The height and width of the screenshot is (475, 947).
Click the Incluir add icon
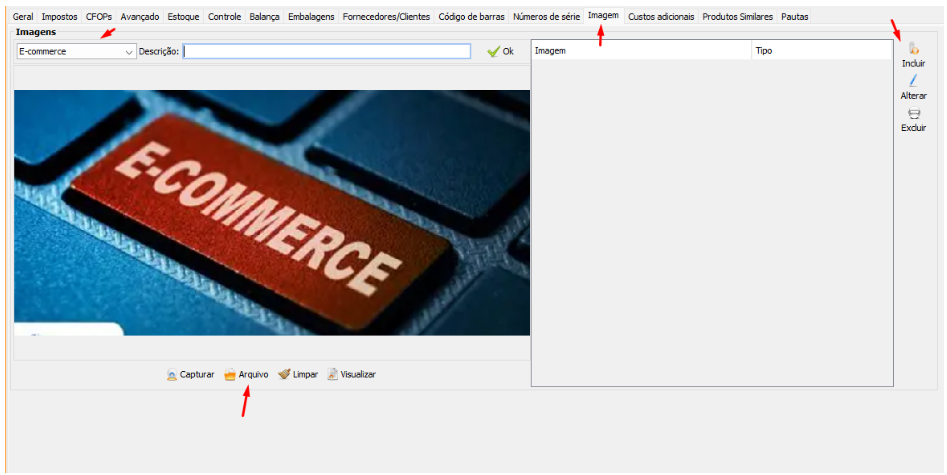[913, 48]
